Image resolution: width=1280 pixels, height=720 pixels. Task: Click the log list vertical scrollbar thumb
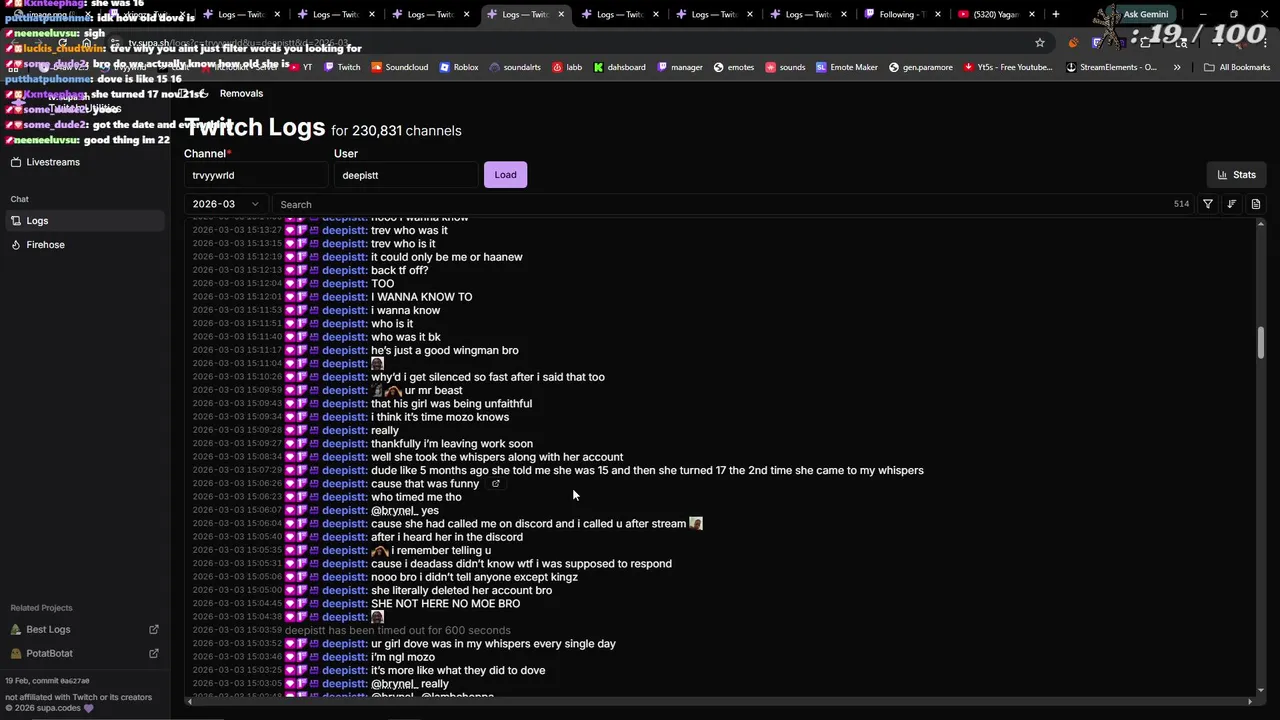[x=1261, y=342]
